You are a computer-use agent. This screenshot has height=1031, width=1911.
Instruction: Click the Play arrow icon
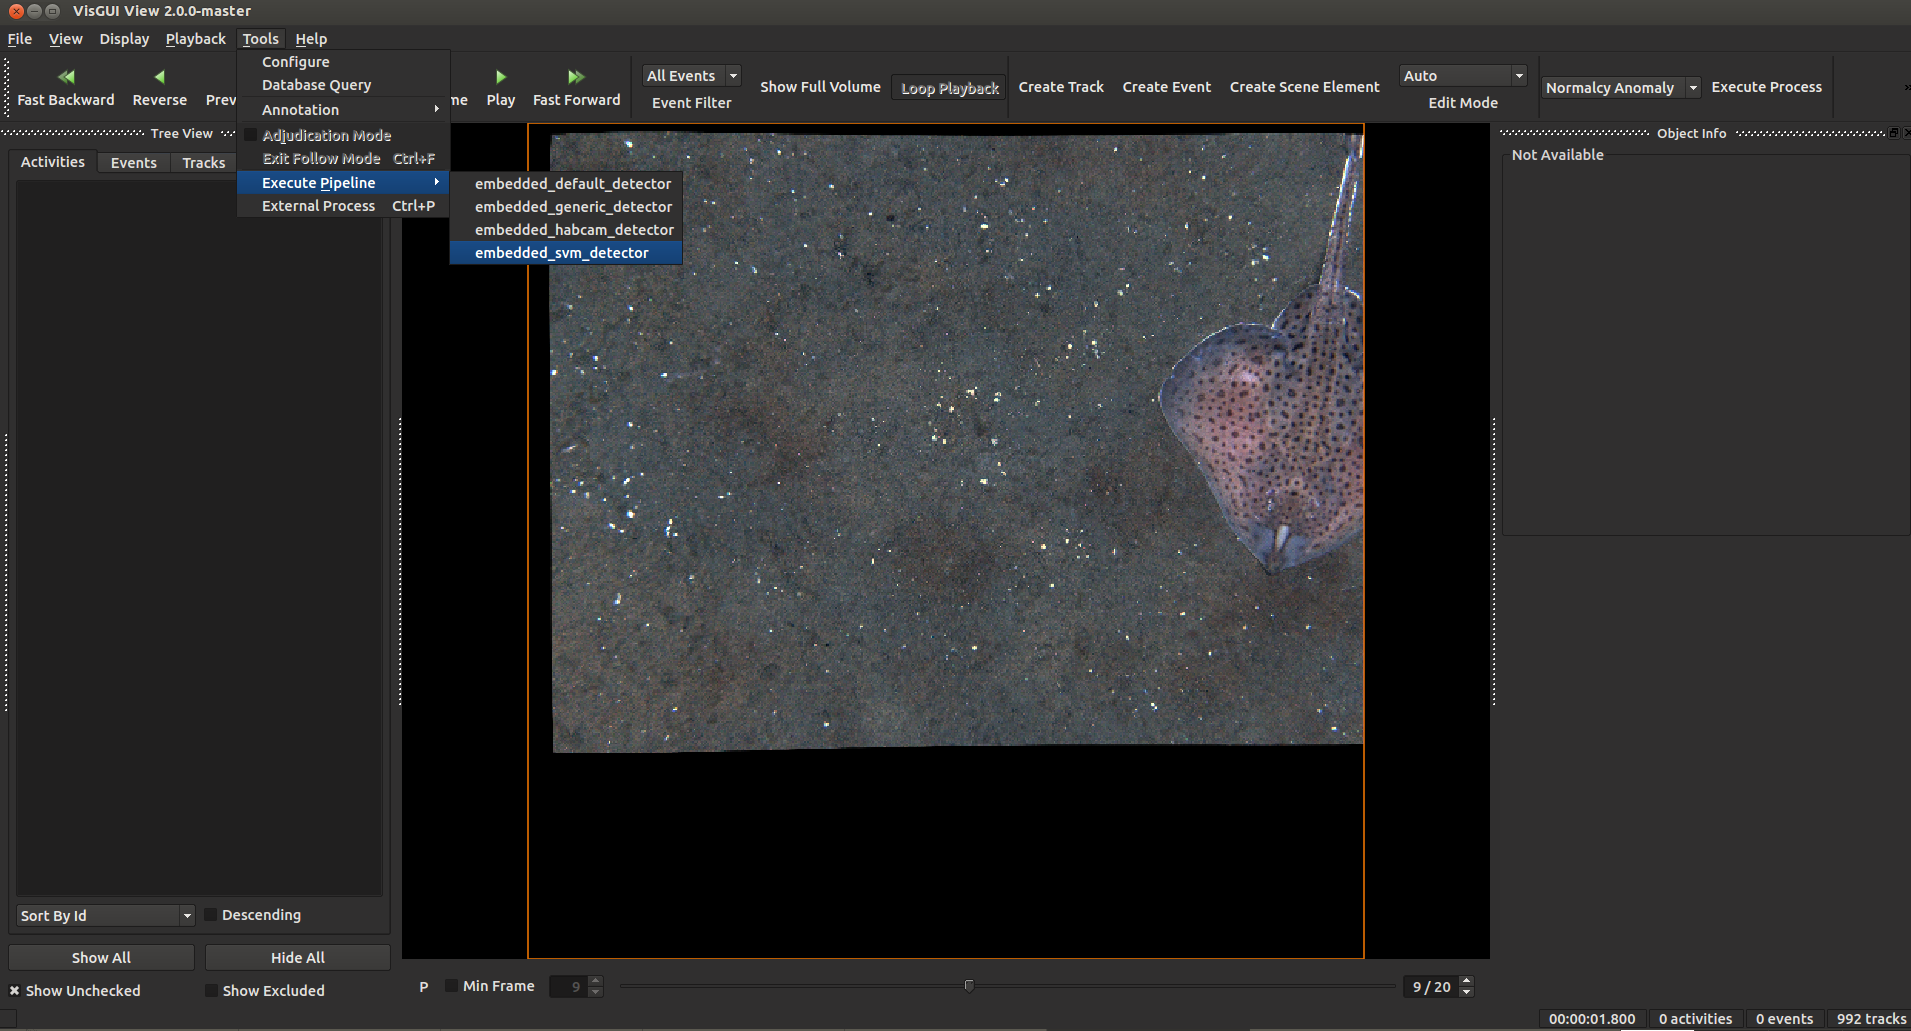pos(501,76)
